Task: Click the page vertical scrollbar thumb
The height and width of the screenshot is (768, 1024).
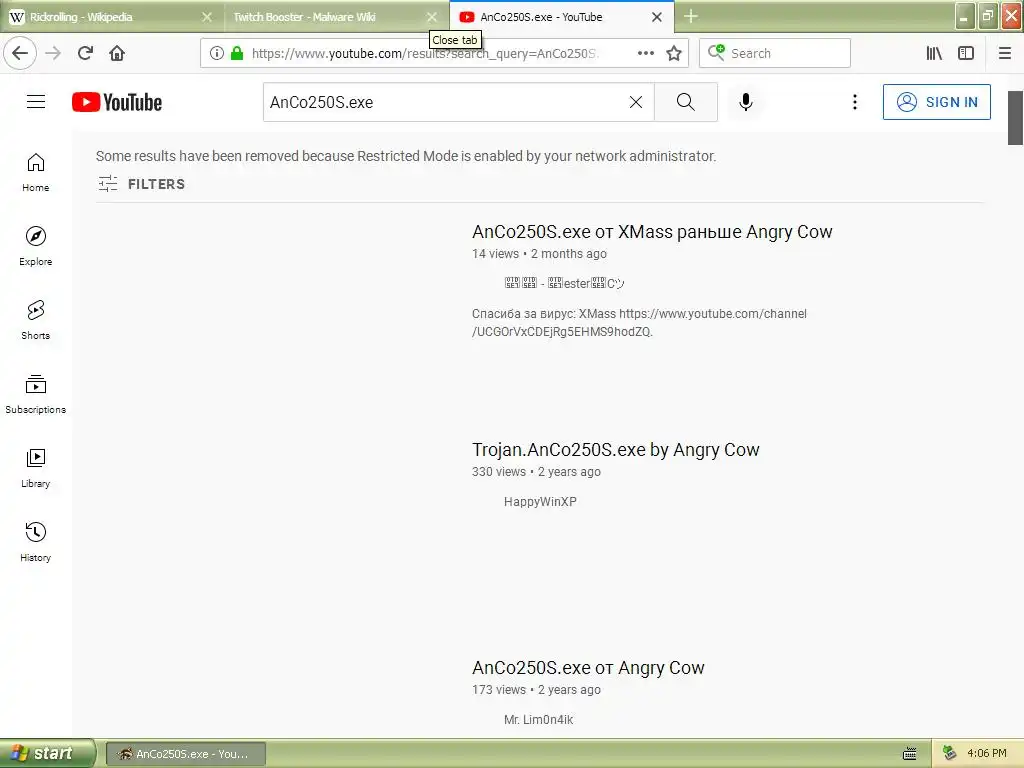Action: (1015, 118)
